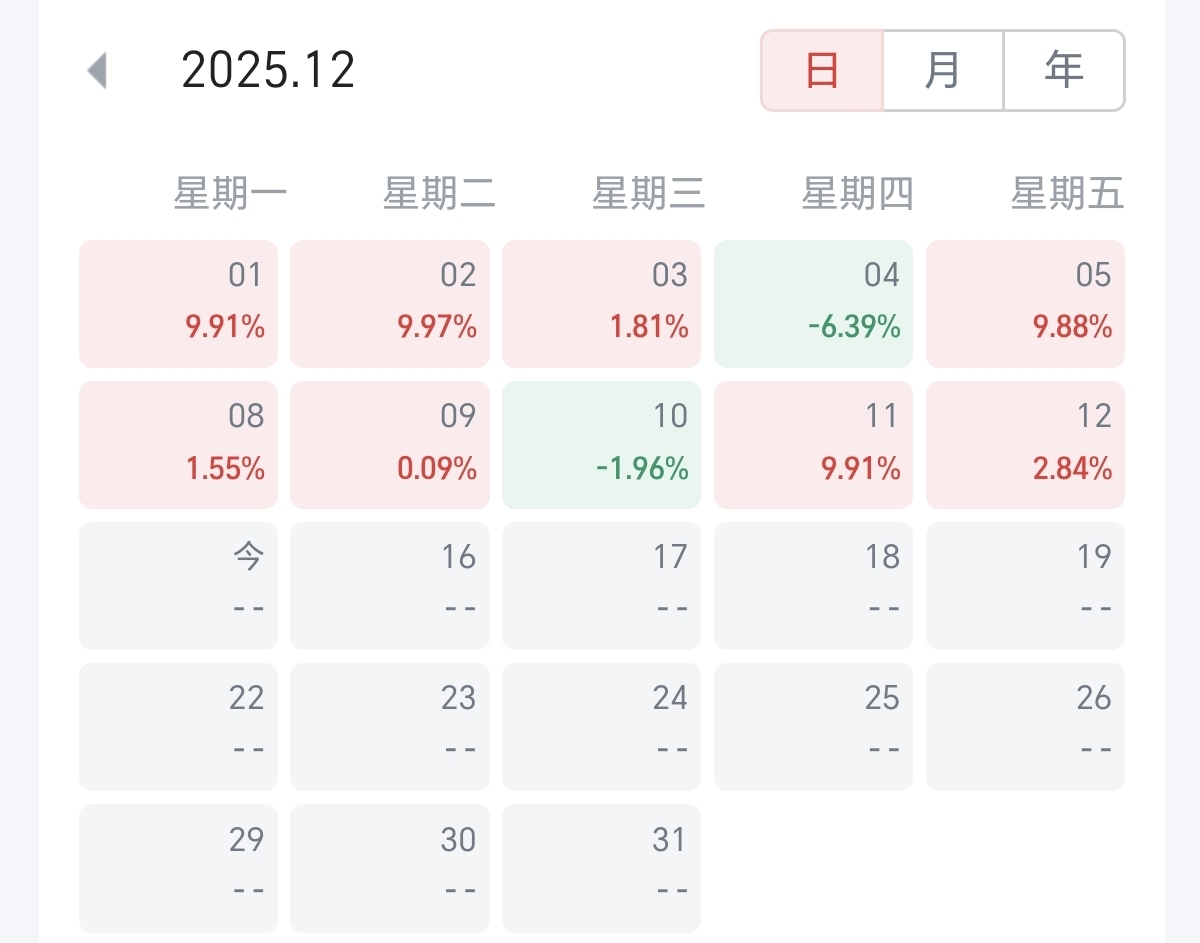Tap the day 31 calendar cell

pos(601,868)
